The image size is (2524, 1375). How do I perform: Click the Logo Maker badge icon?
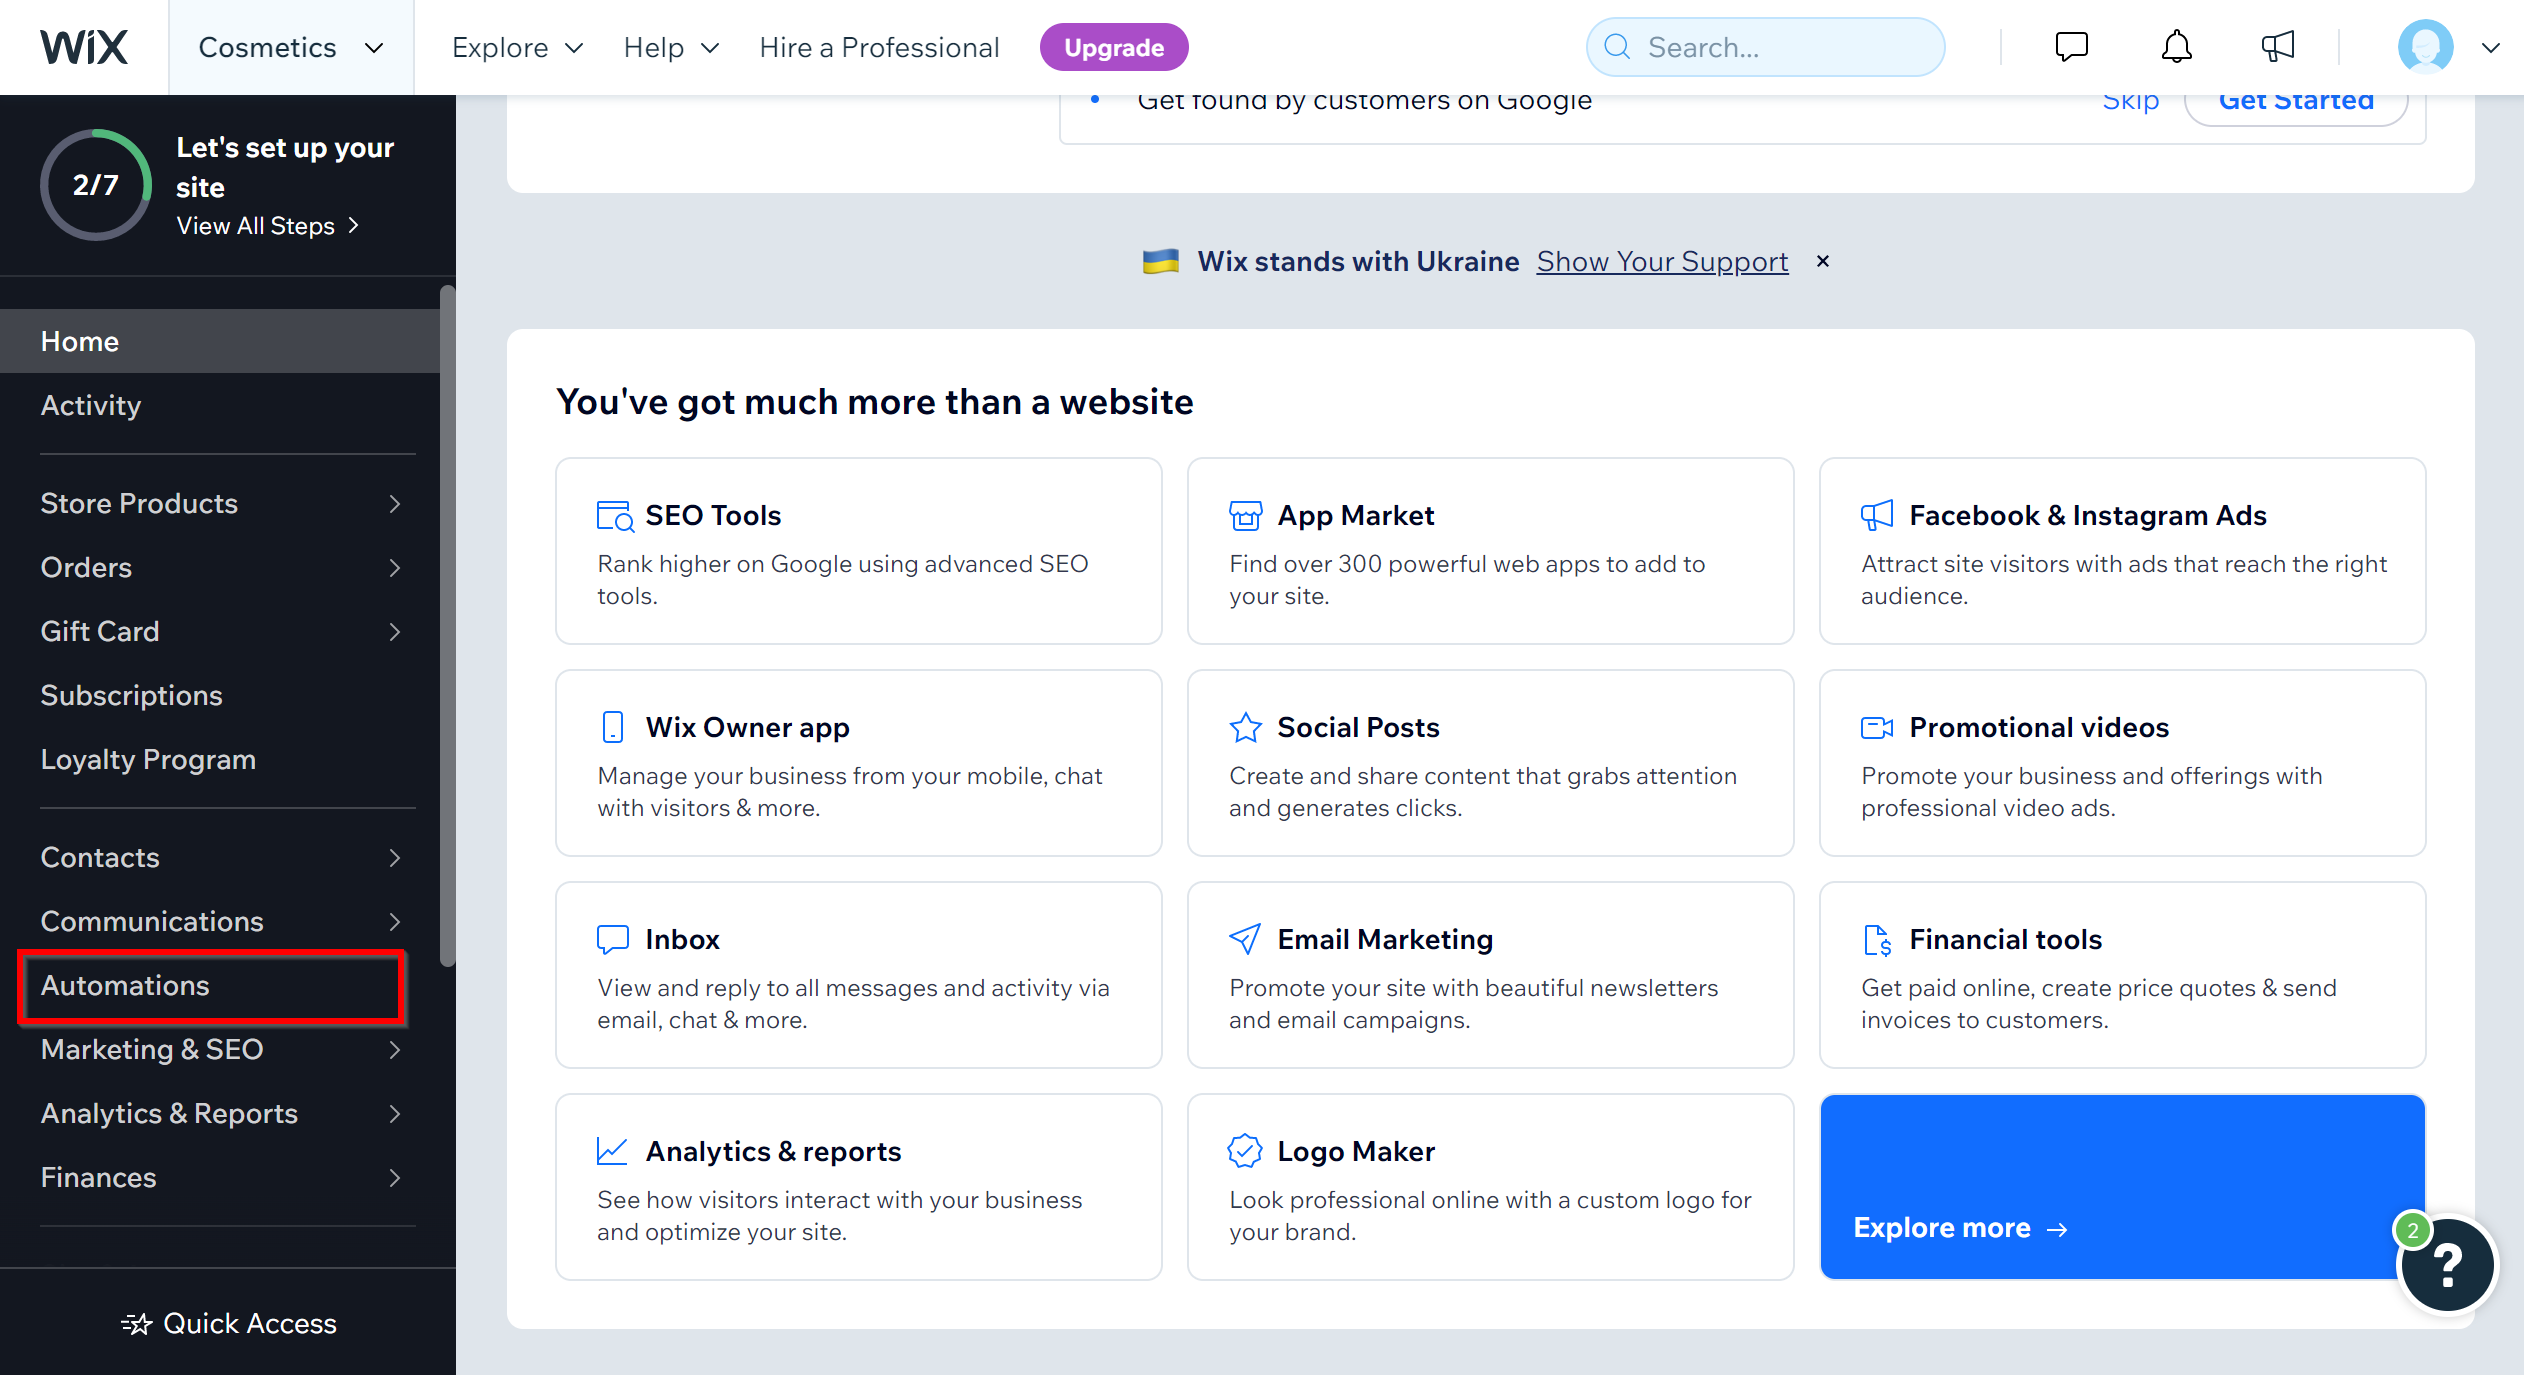(x=1245, y=1151)
